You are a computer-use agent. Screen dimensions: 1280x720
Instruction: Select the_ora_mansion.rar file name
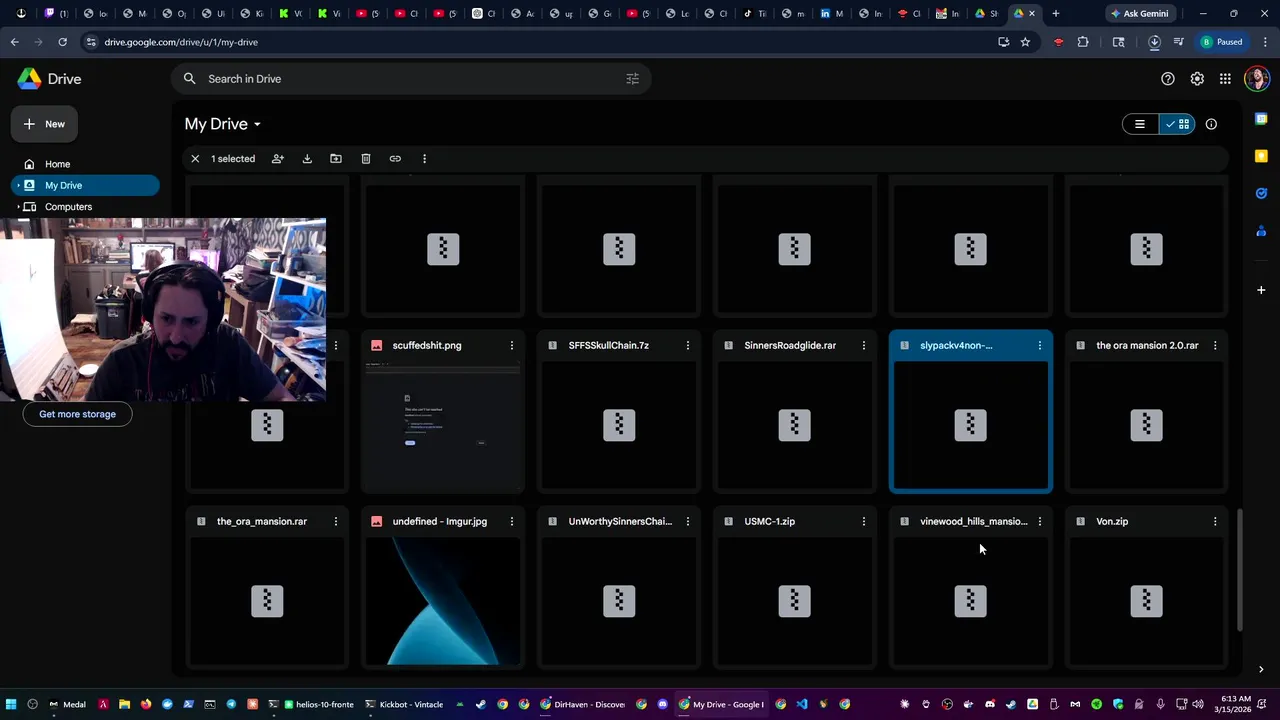(x=262, y=521)
